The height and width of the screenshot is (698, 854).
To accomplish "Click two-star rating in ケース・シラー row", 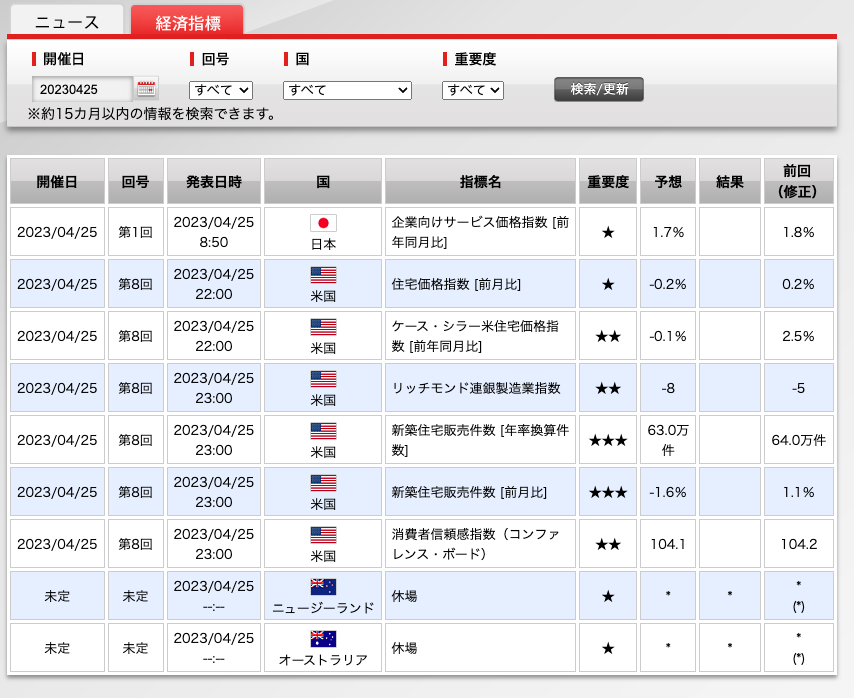I will click(x=608, y=337).
